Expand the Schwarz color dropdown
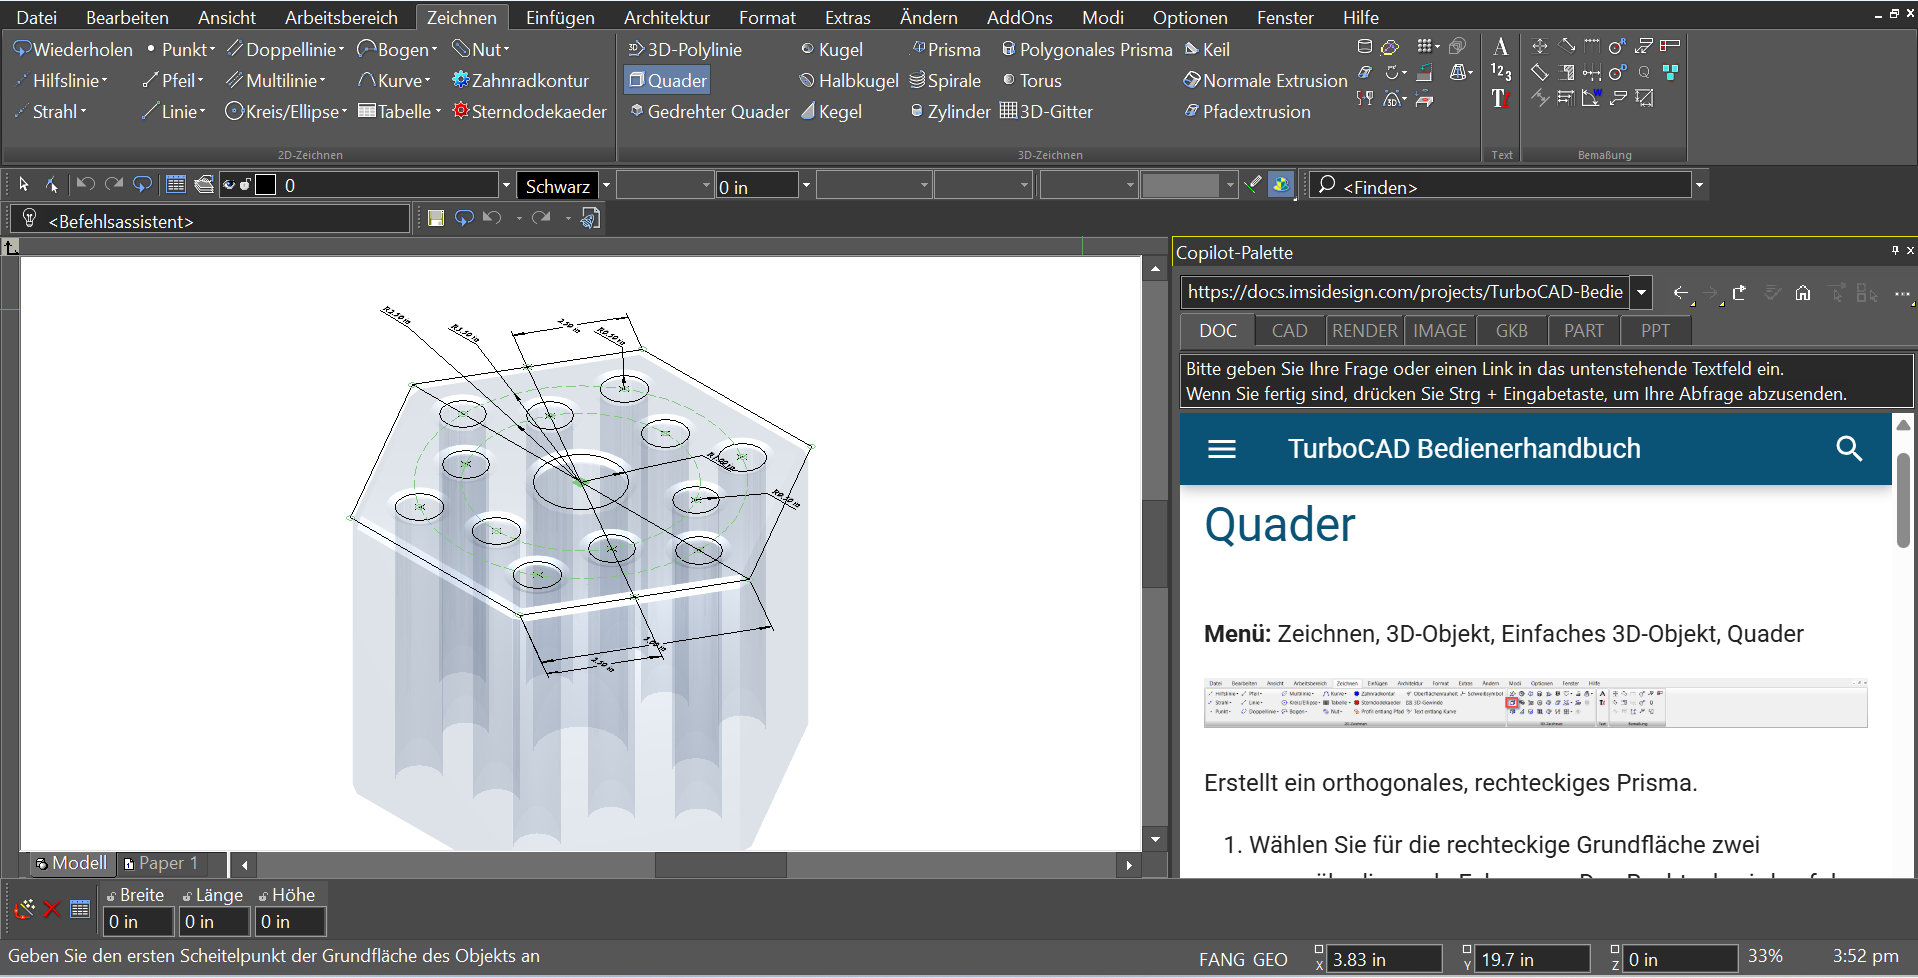Screen dimensions: 1918x978 point(606,185)
